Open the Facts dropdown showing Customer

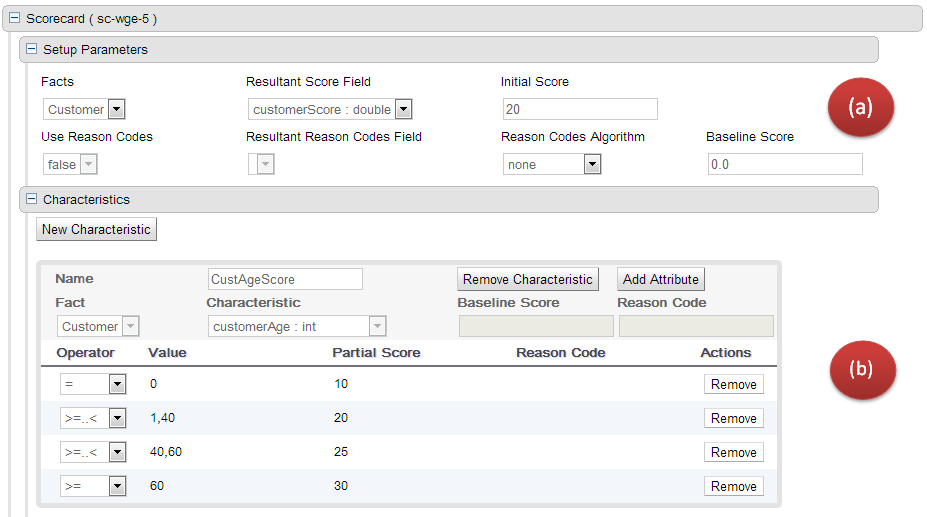coord(116,110)
